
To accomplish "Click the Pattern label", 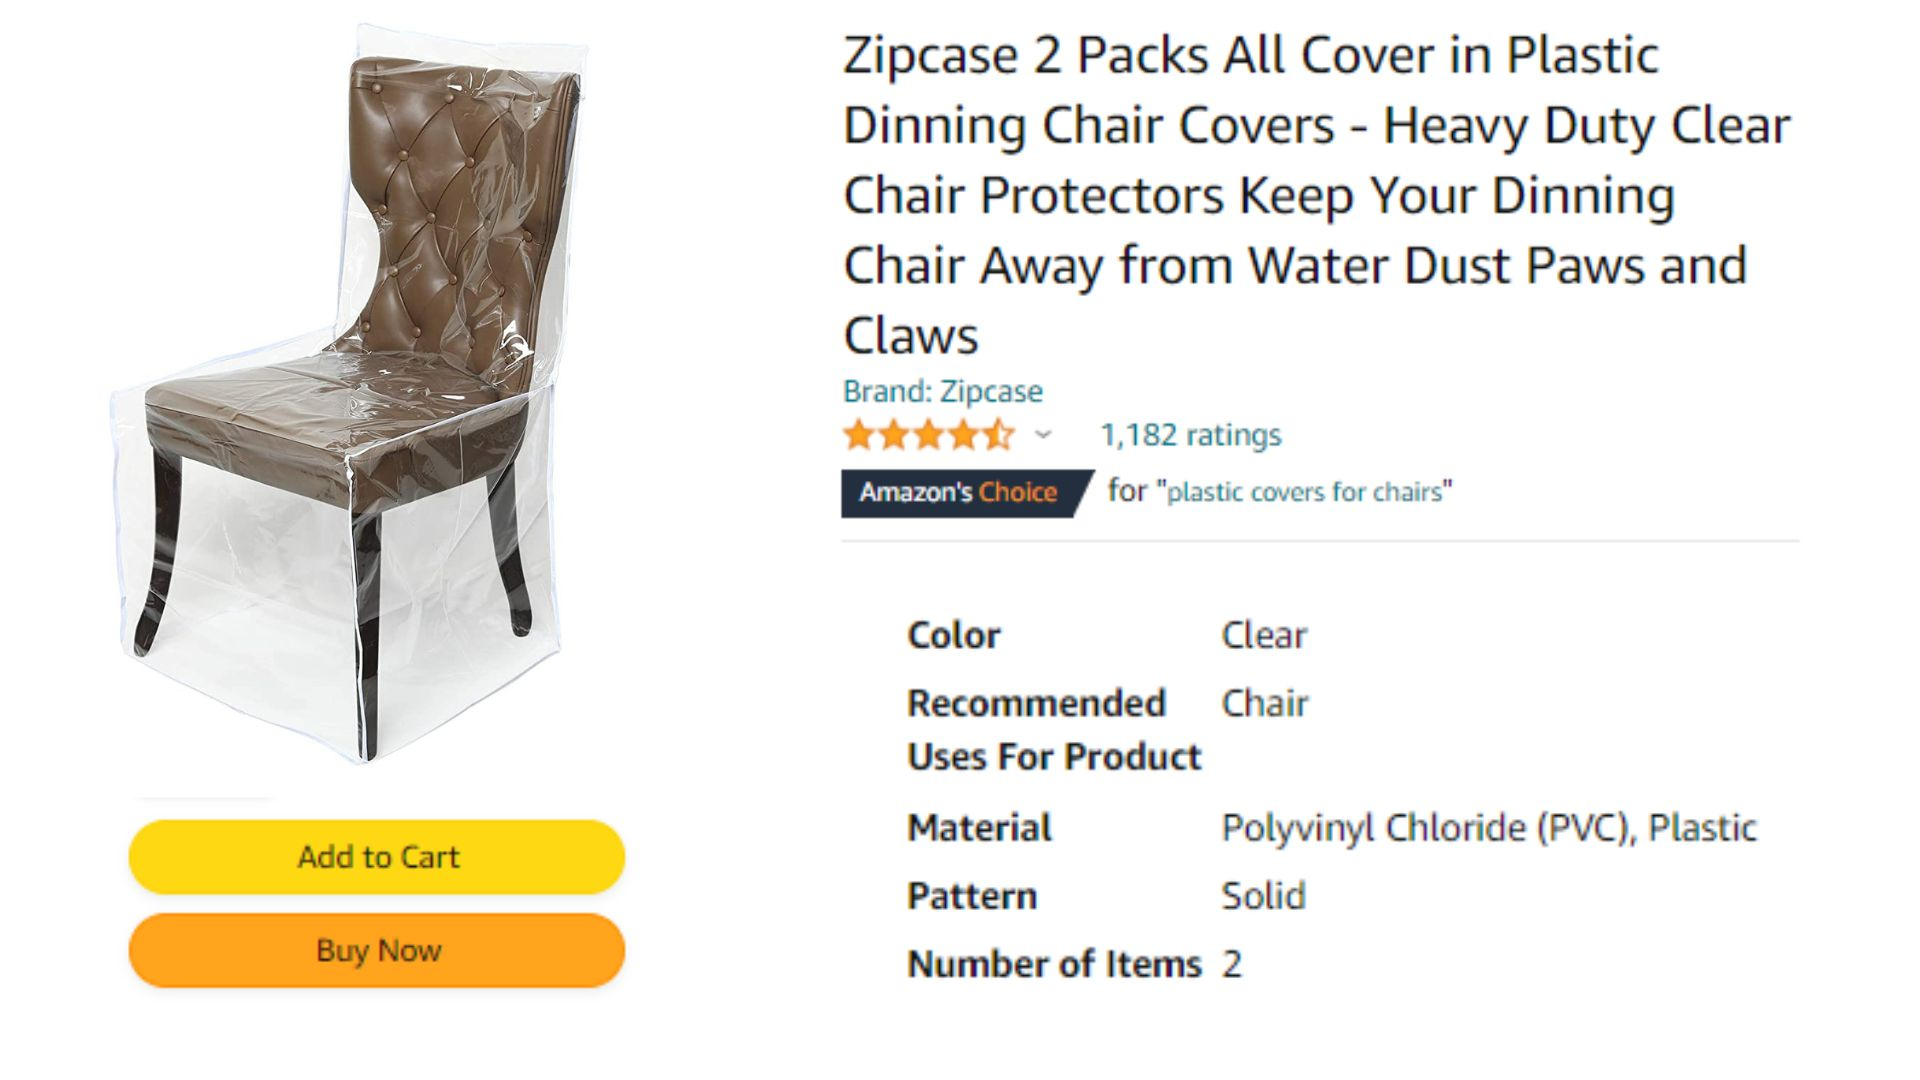I will click(971, 896).
